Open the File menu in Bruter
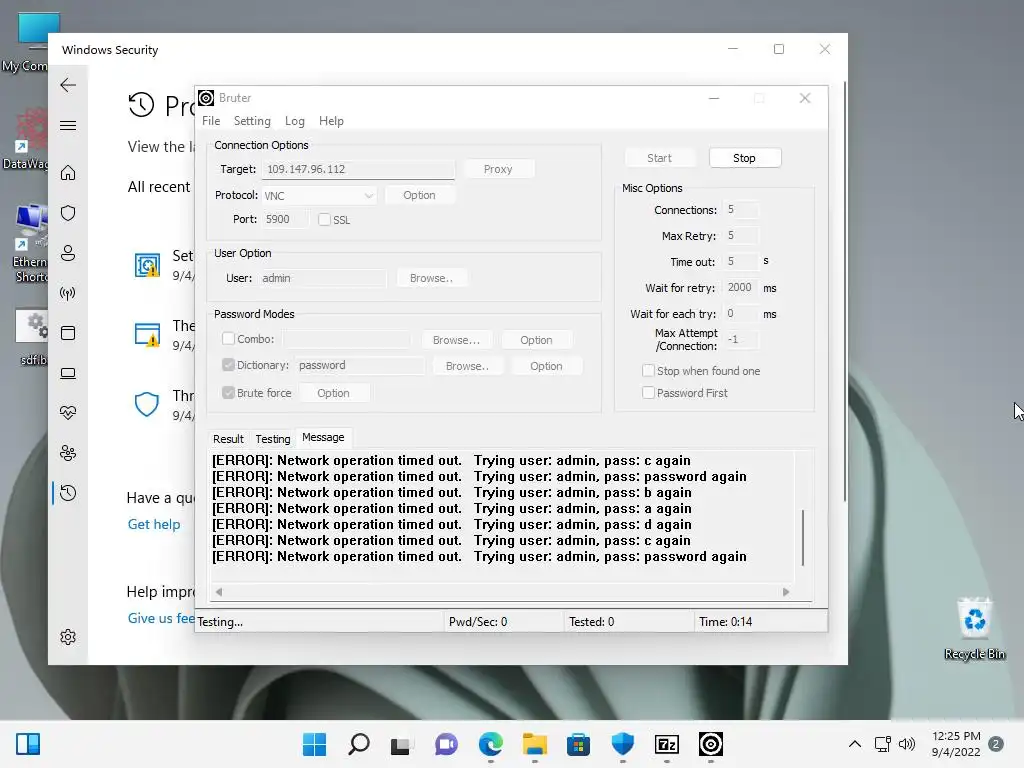This screenshot has width=1024, height=768. click(x=211, y=121)
